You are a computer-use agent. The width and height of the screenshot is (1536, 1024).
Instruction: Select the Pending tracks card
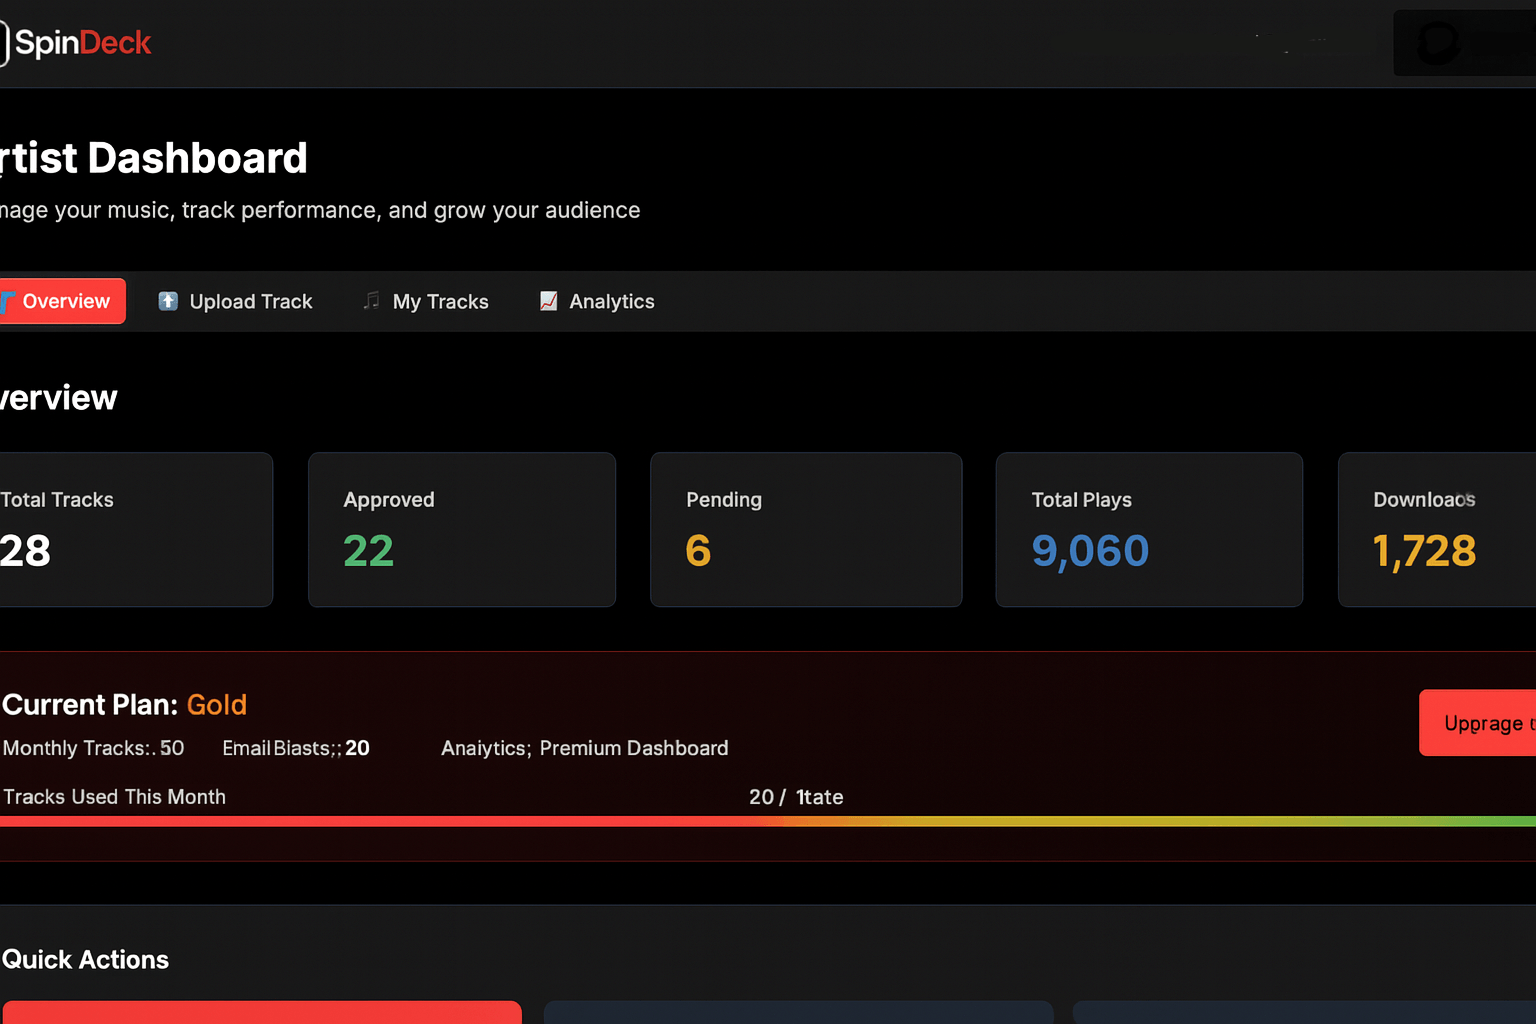point(805,529)
